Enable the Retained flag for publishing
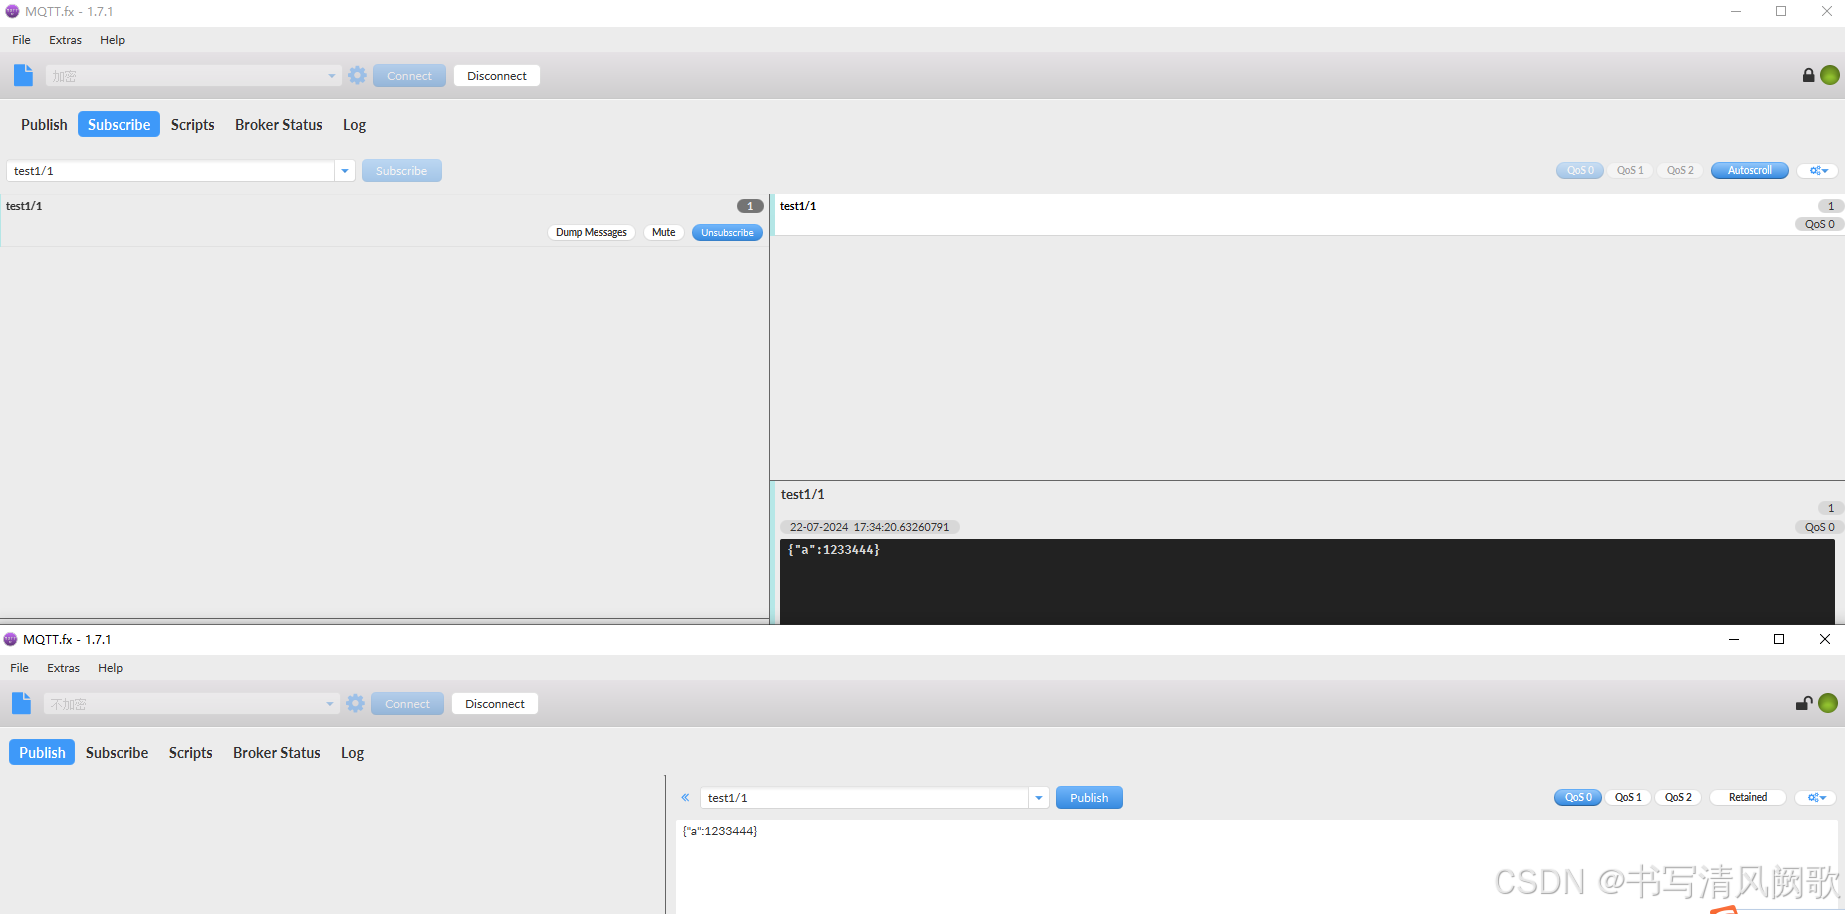 tap(1747, 797)
